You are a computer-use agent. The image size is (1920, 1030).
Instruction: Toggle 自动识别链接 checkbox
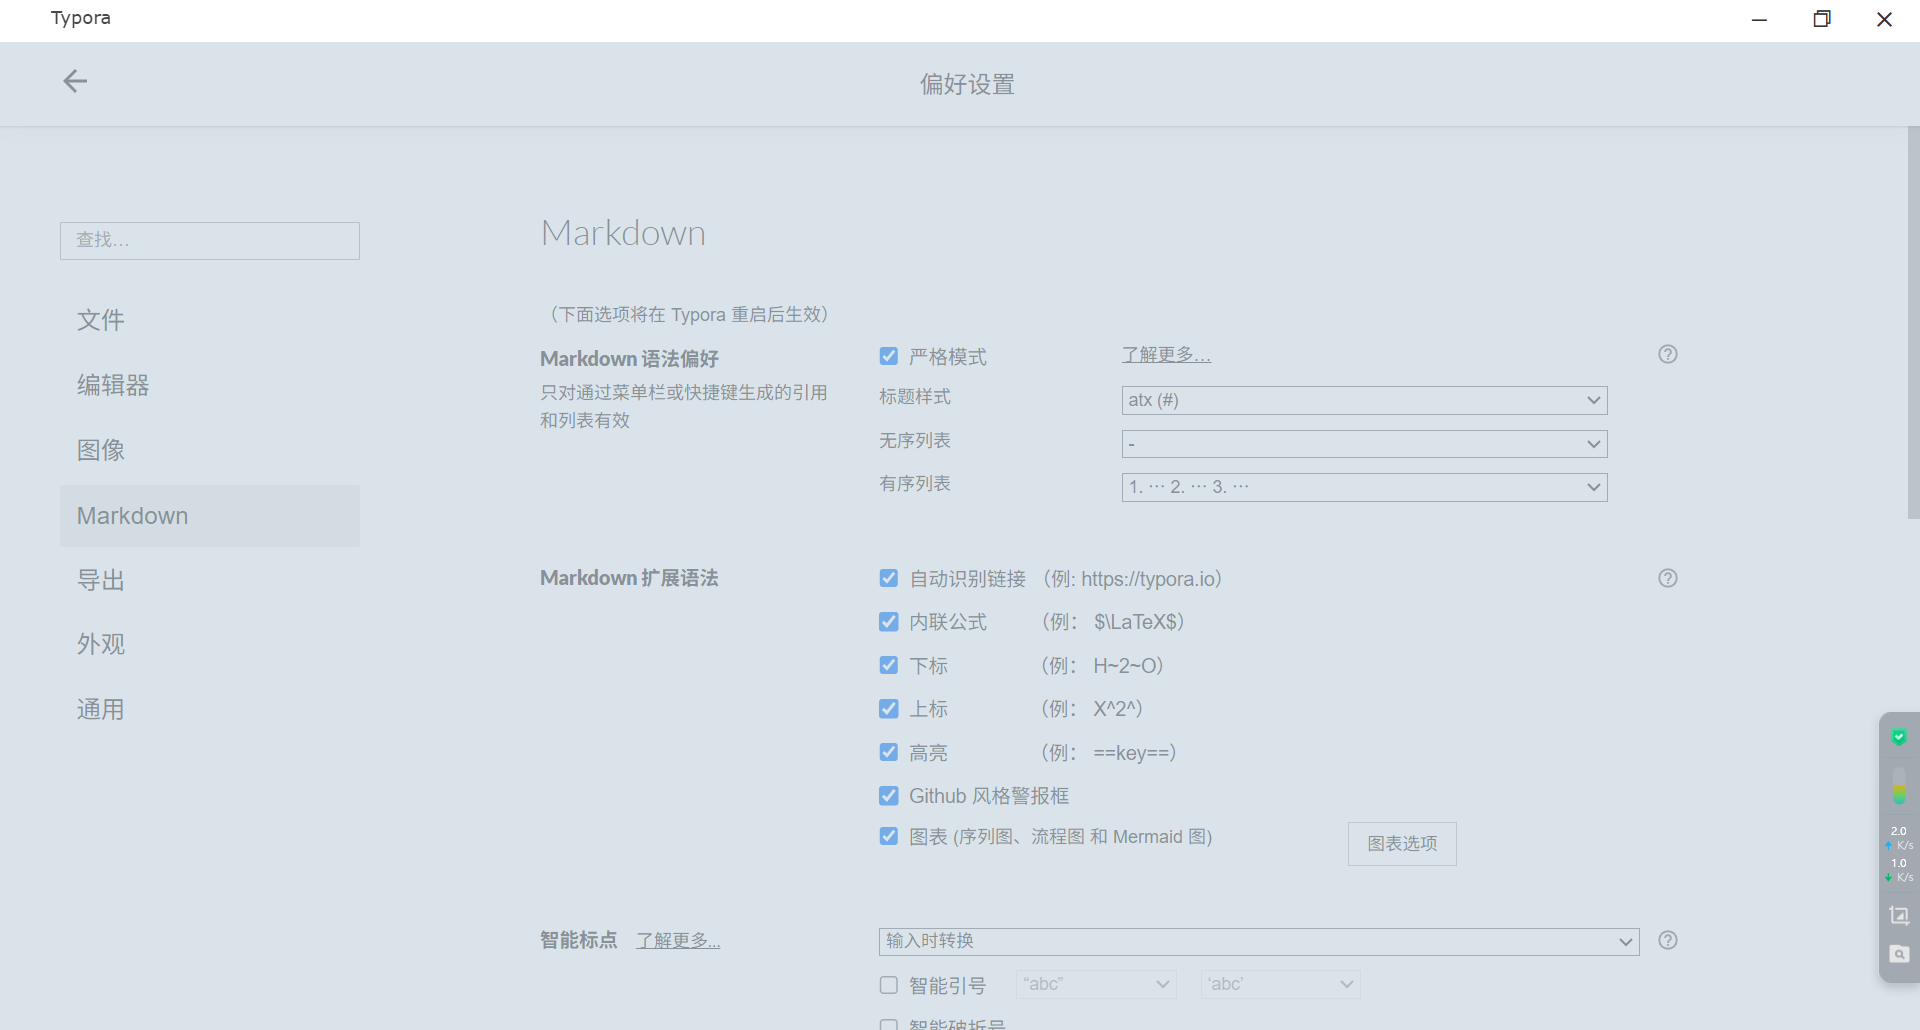tap(888, 578)
